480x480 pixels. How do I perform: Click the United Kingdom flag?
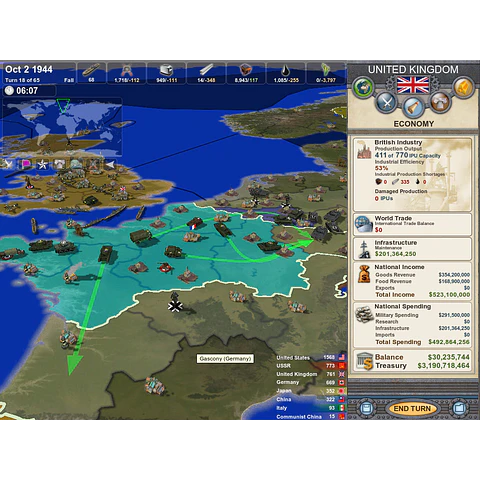[x=413, y=85]
